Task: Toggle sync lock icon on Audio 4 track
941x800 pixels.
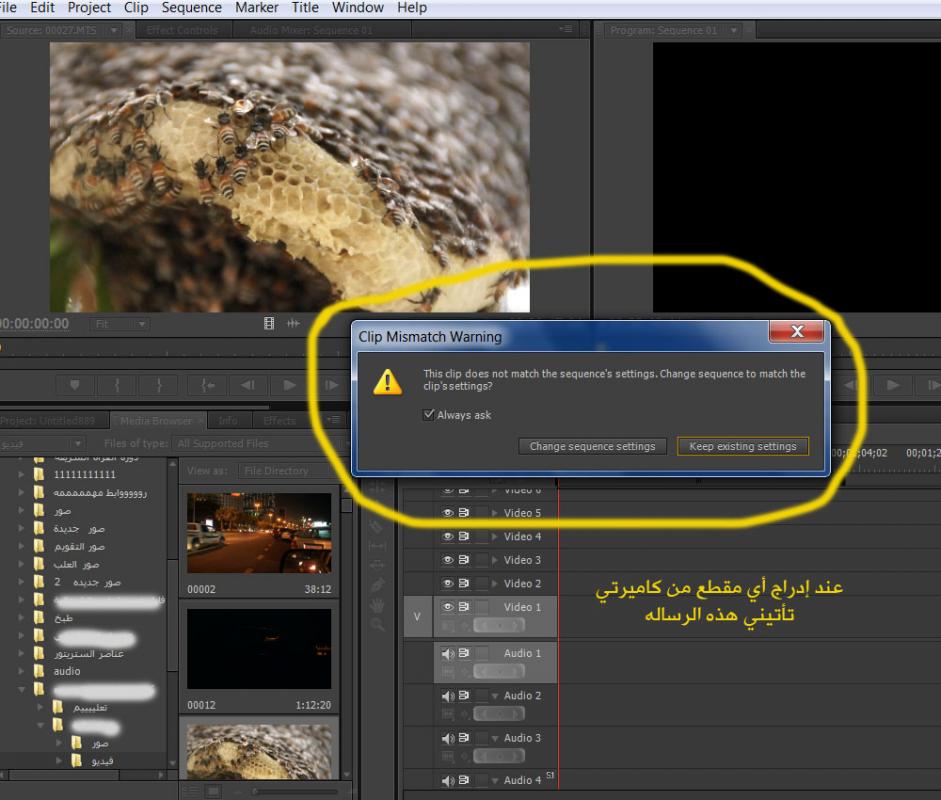Action: click(464, 780)
